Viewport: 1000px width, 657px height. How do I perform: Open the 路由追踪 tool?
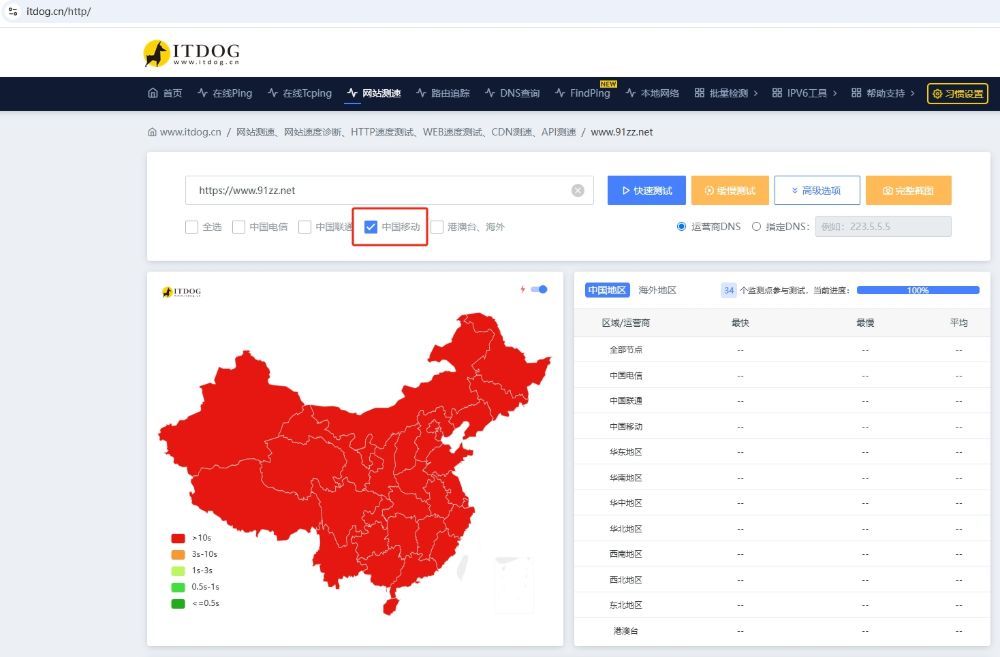pos(443,93)
